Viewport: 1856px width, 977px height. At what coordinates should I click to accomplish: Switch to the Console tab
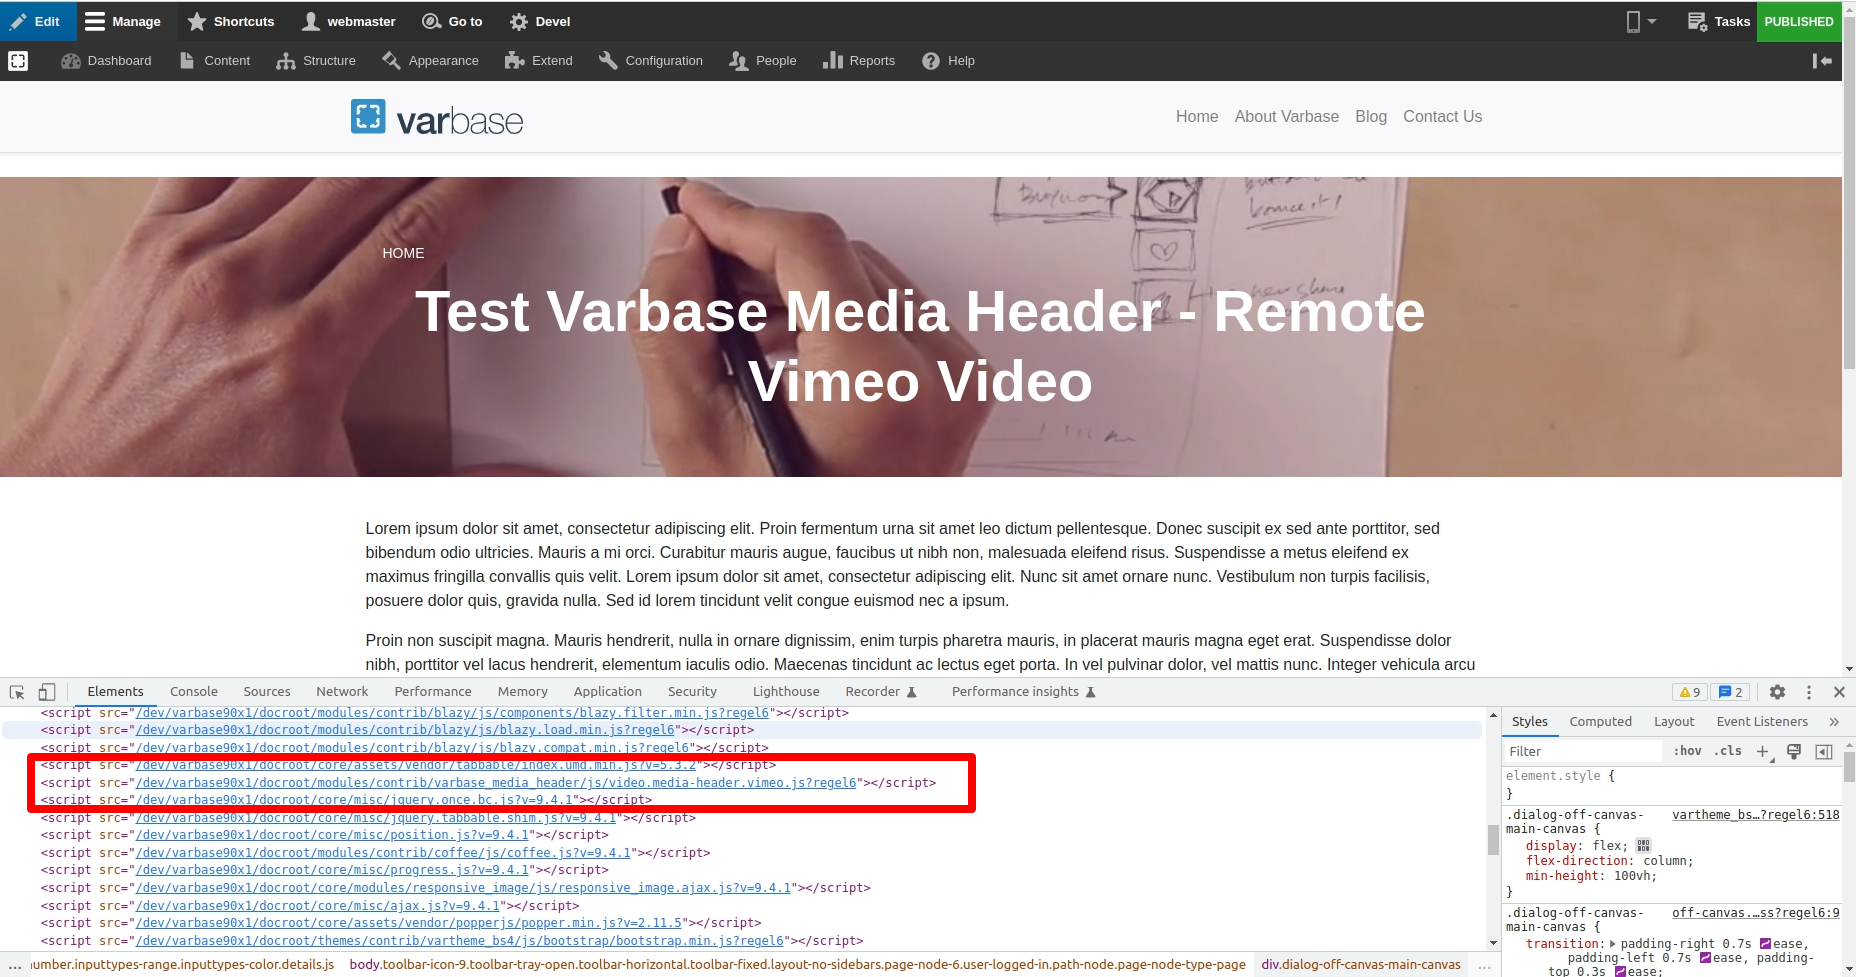[x=194, y=692]
